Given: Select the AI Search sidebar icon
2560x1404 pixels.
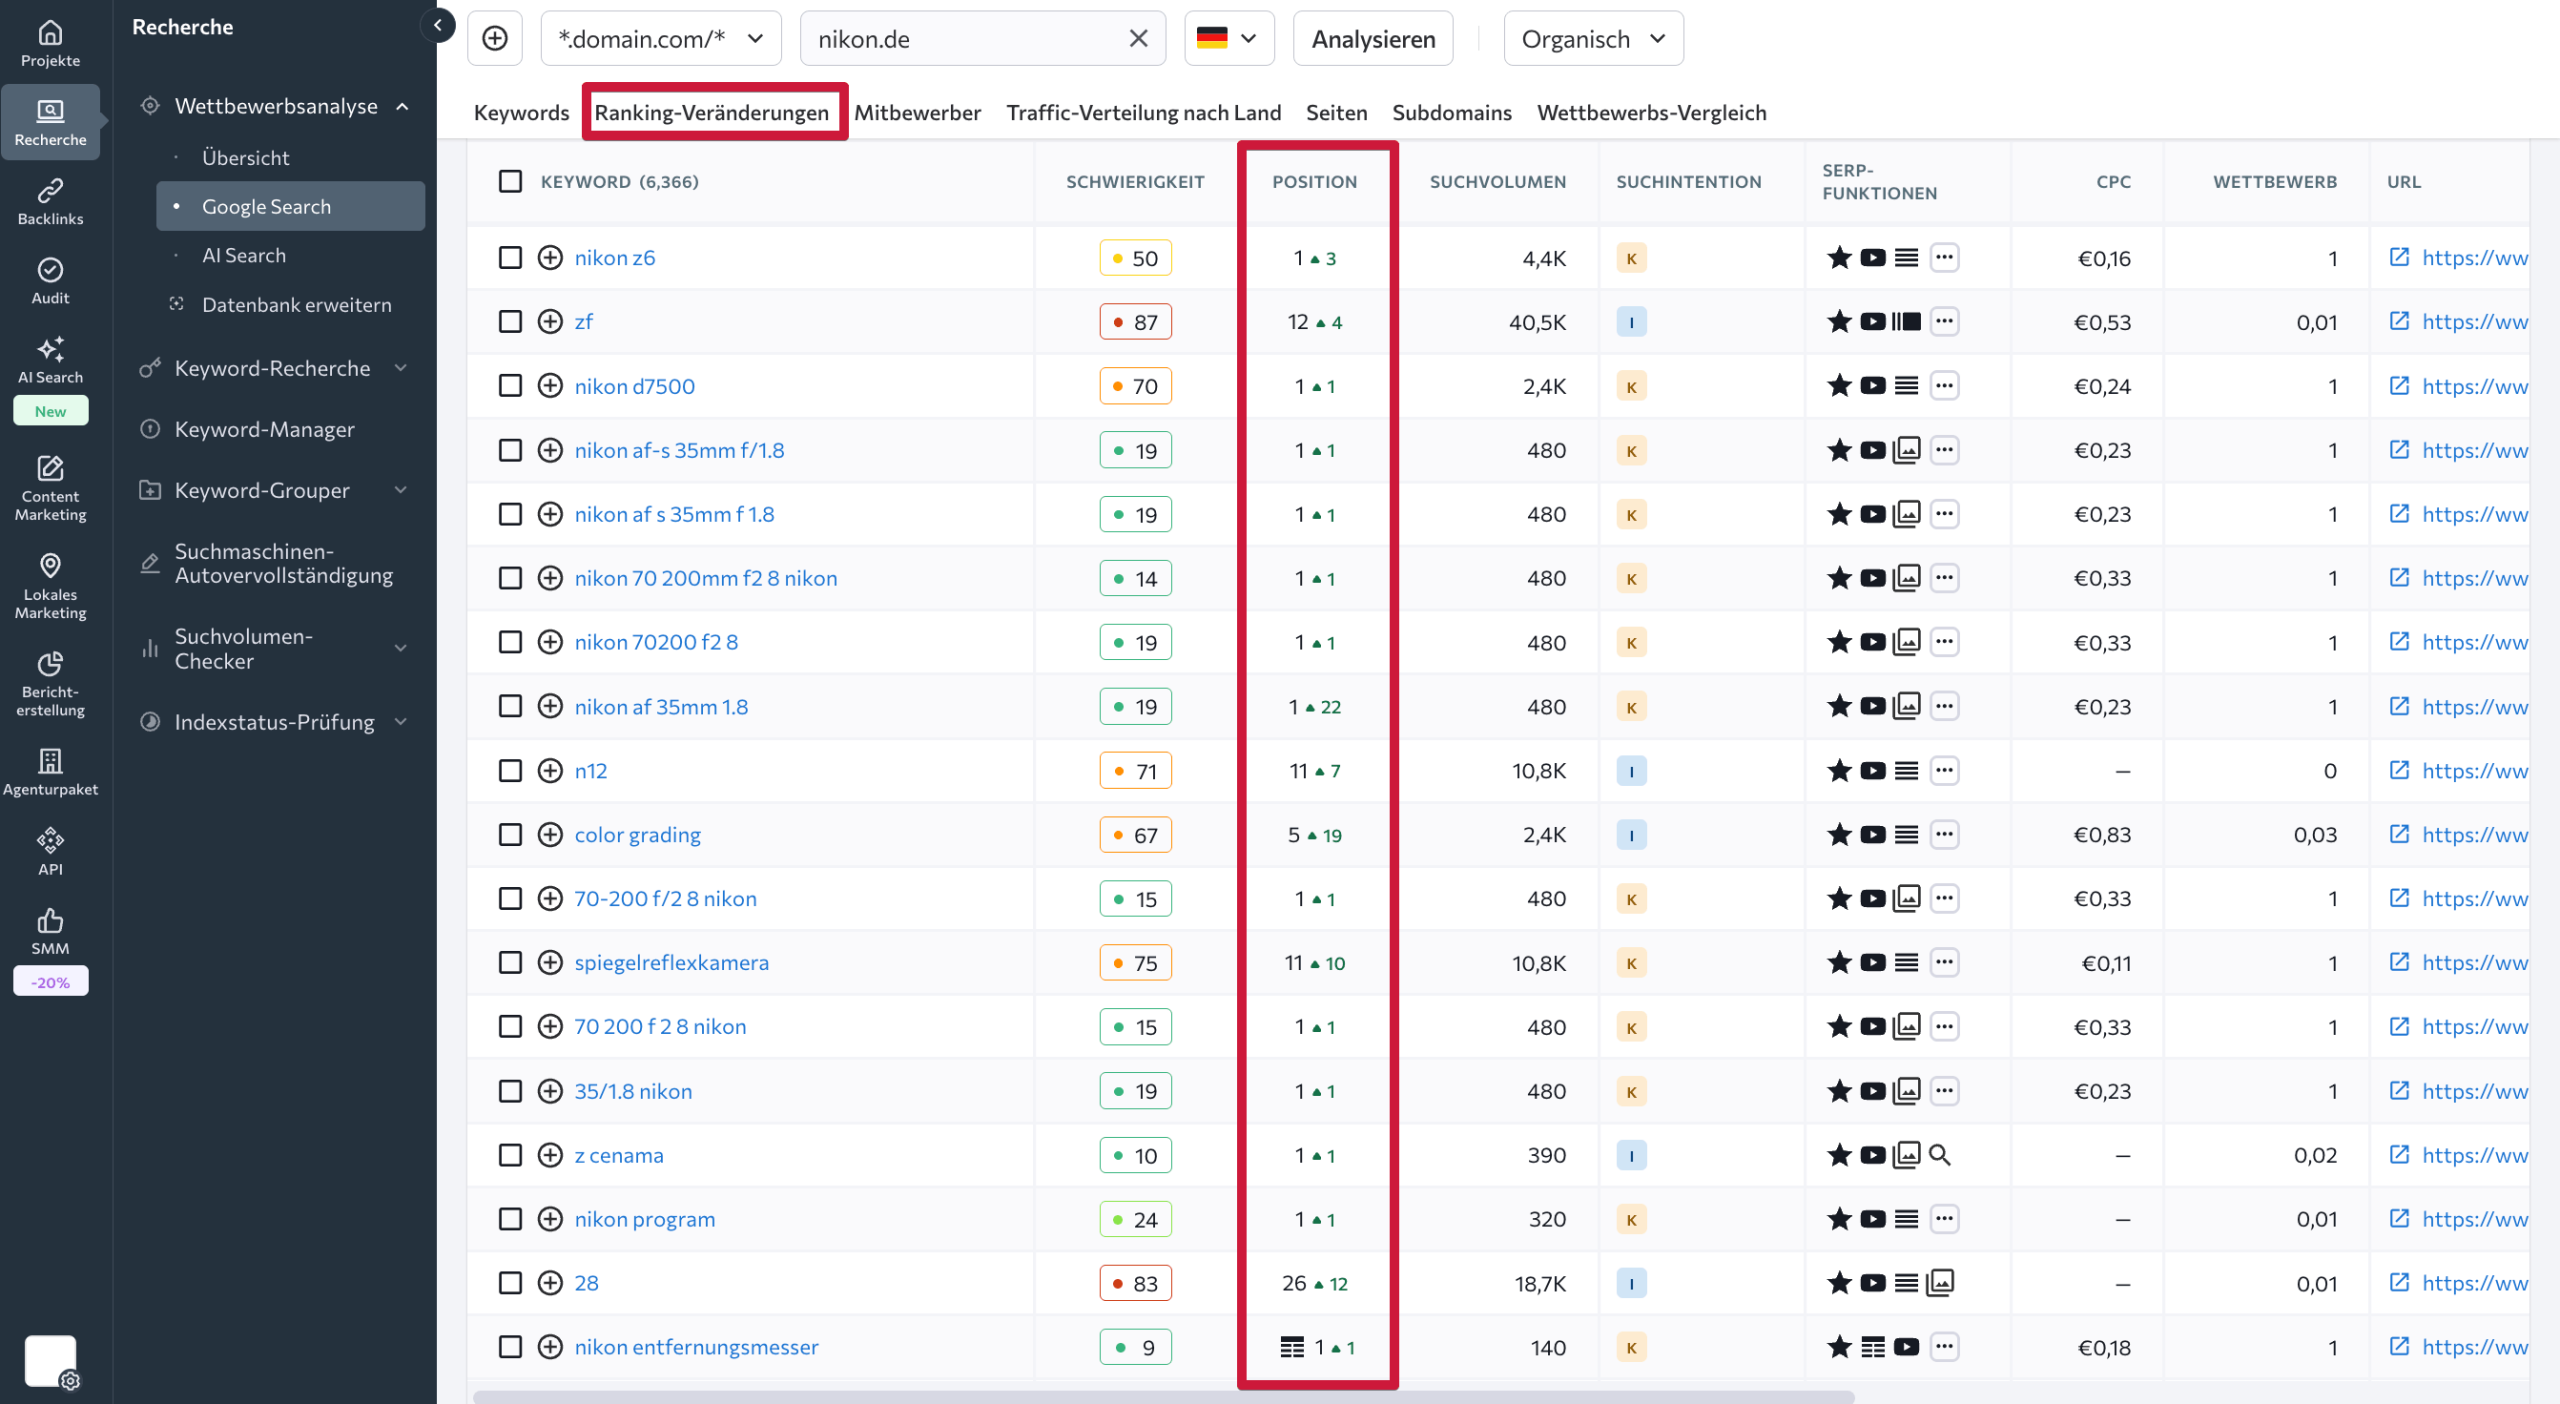Looking at the screenshot, I should click(x=50, y=360).
